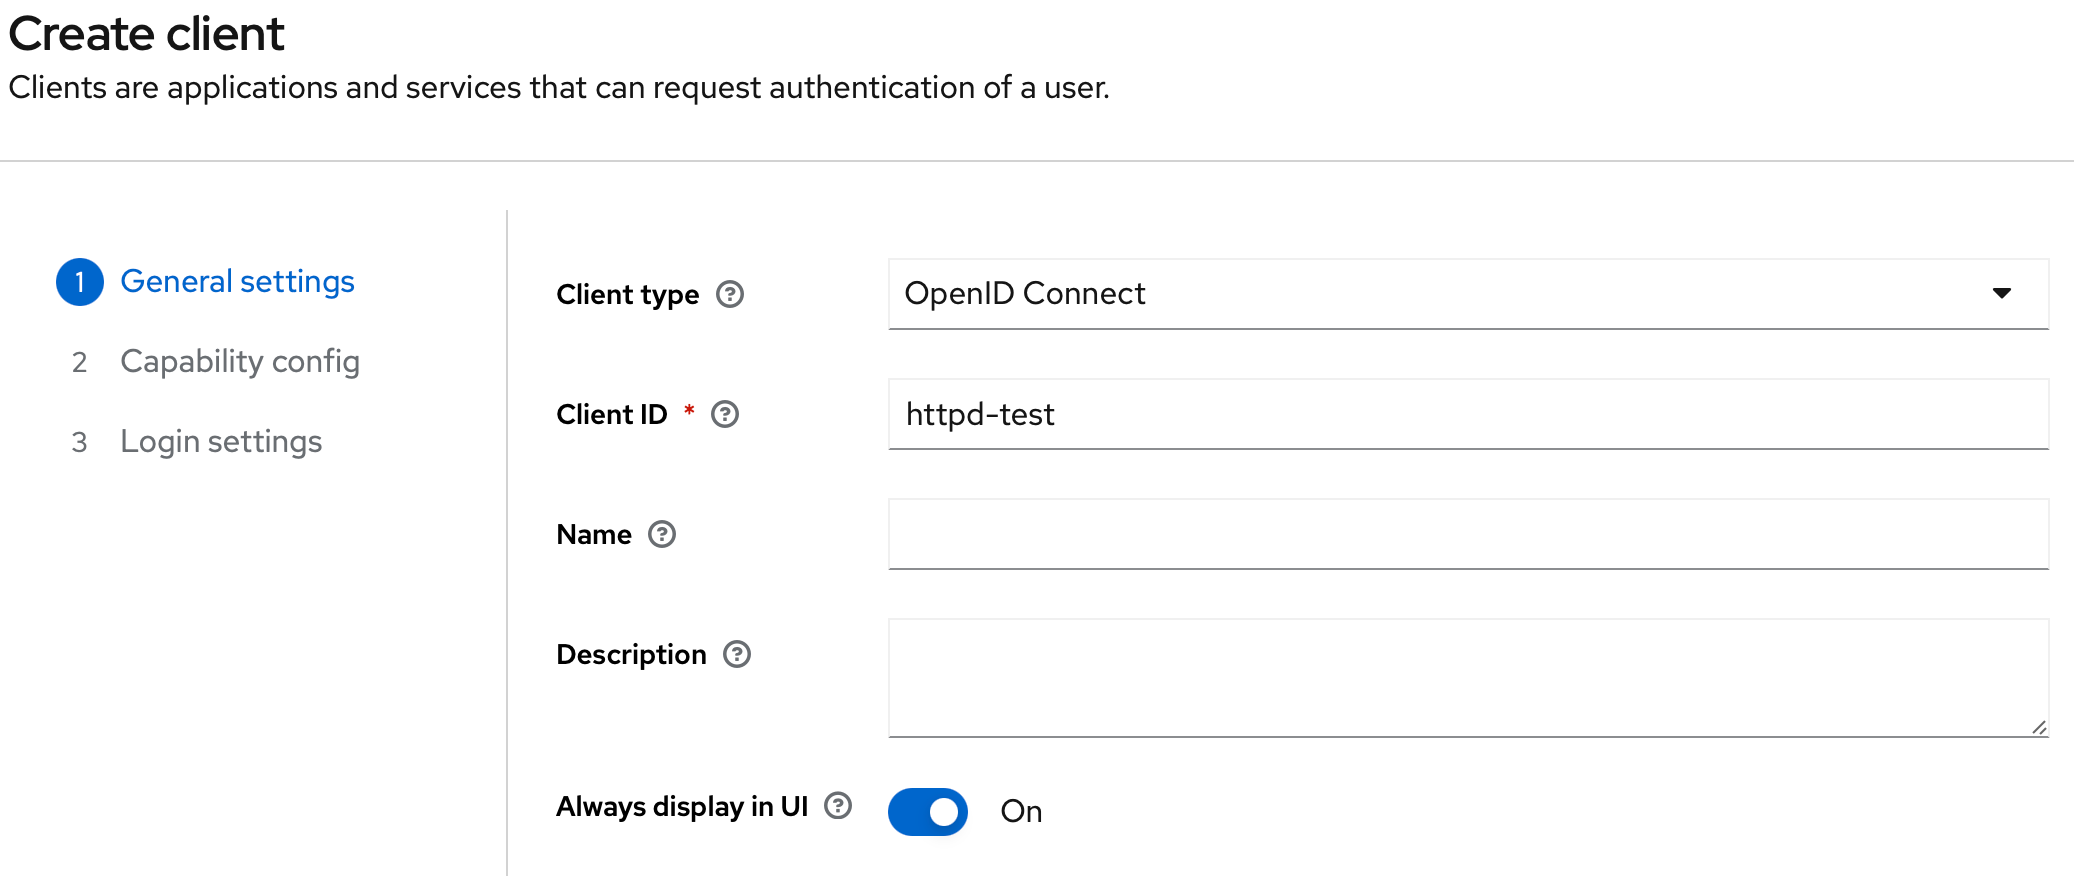Turn off Always display in UI switch
The image size is (2074, 876).
[928, 811]
